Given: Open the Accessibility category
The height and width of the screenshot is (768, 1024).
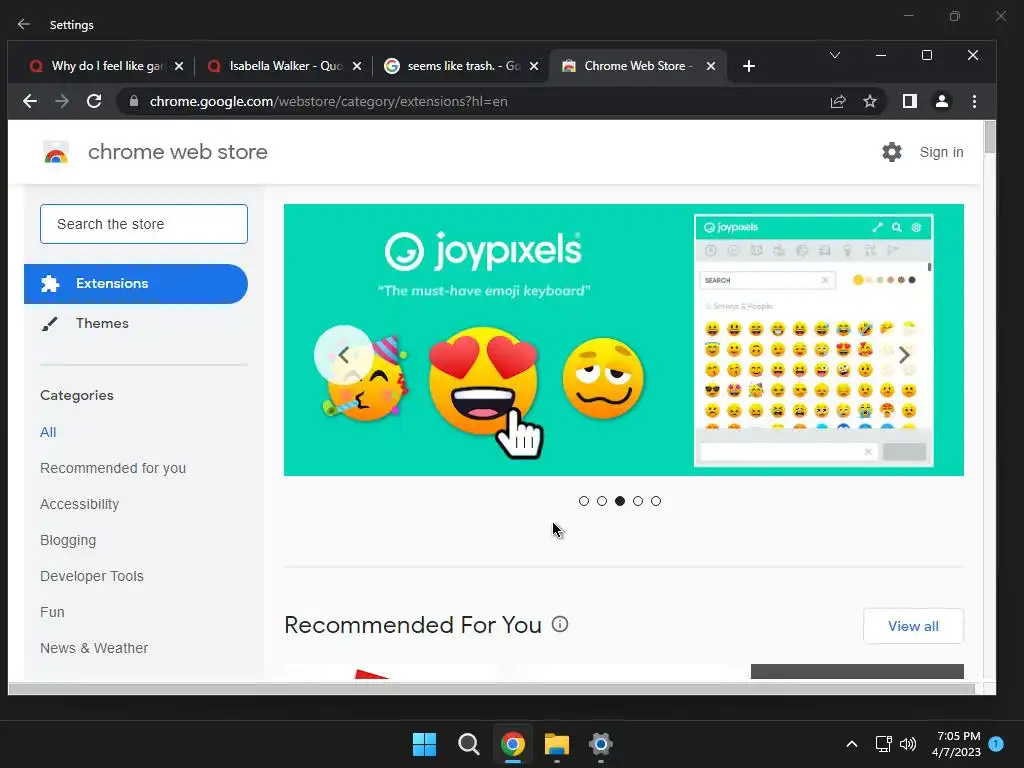Looking at the screenshot, I should pyautogui.click(x=80, y=504).
